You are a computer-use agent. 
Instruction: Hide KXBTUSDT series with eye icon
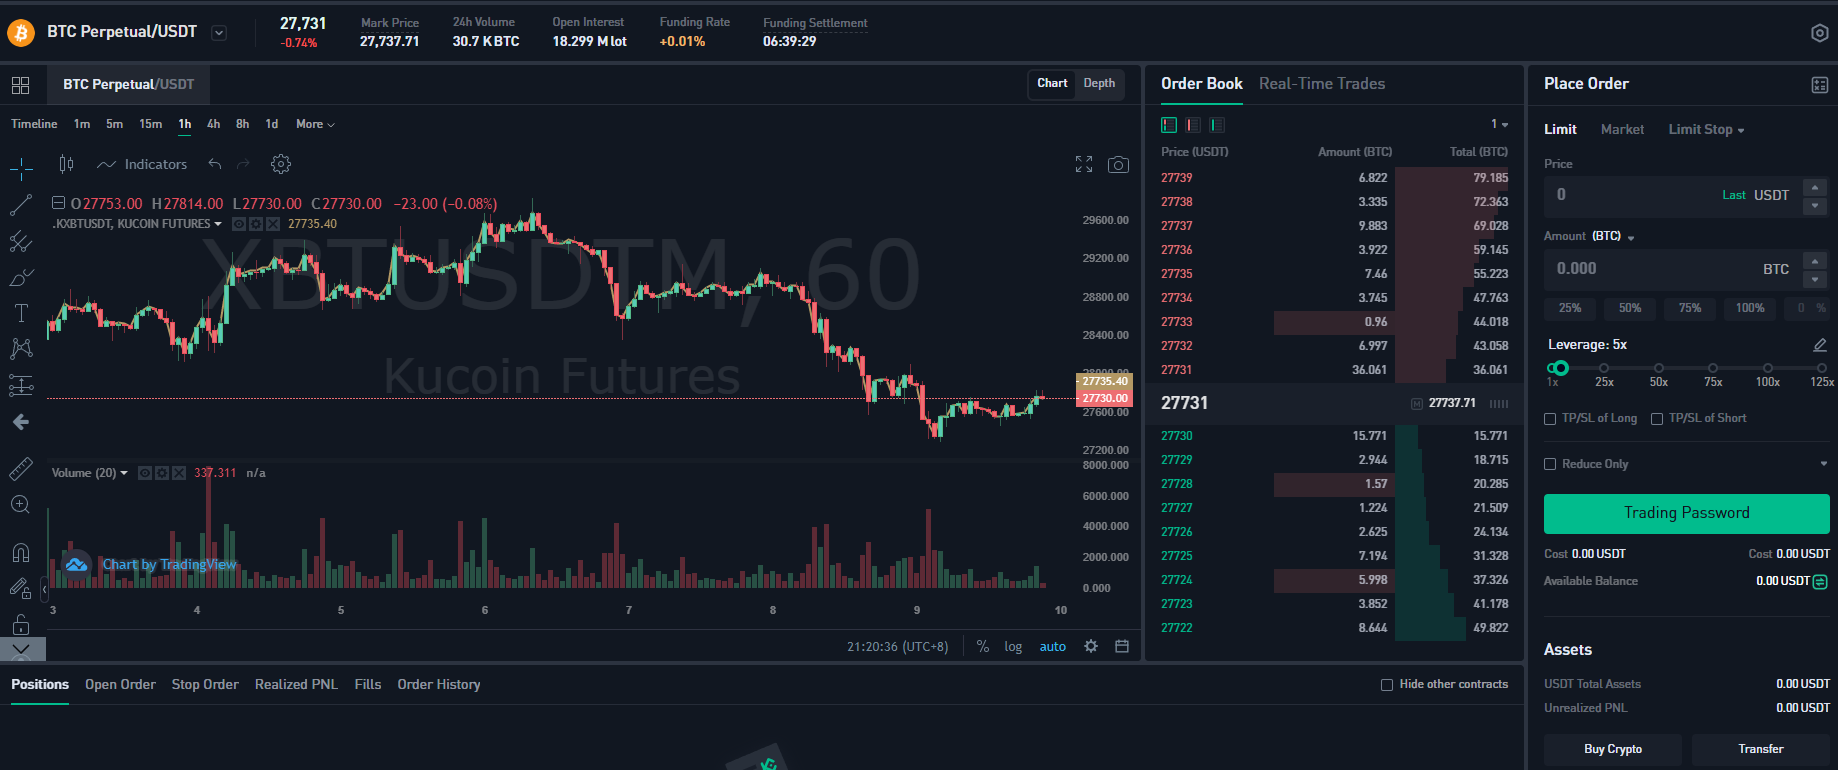pos(239,224)
